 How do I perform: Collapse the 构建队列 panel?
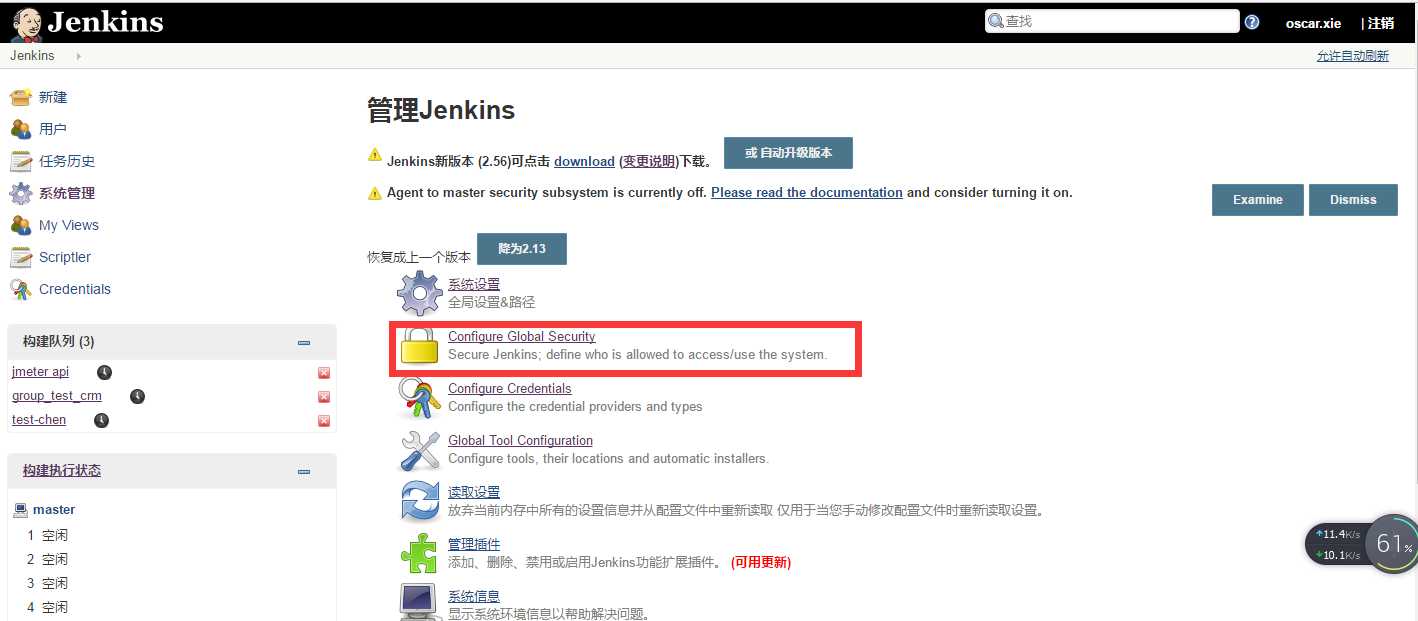point(304,343)
